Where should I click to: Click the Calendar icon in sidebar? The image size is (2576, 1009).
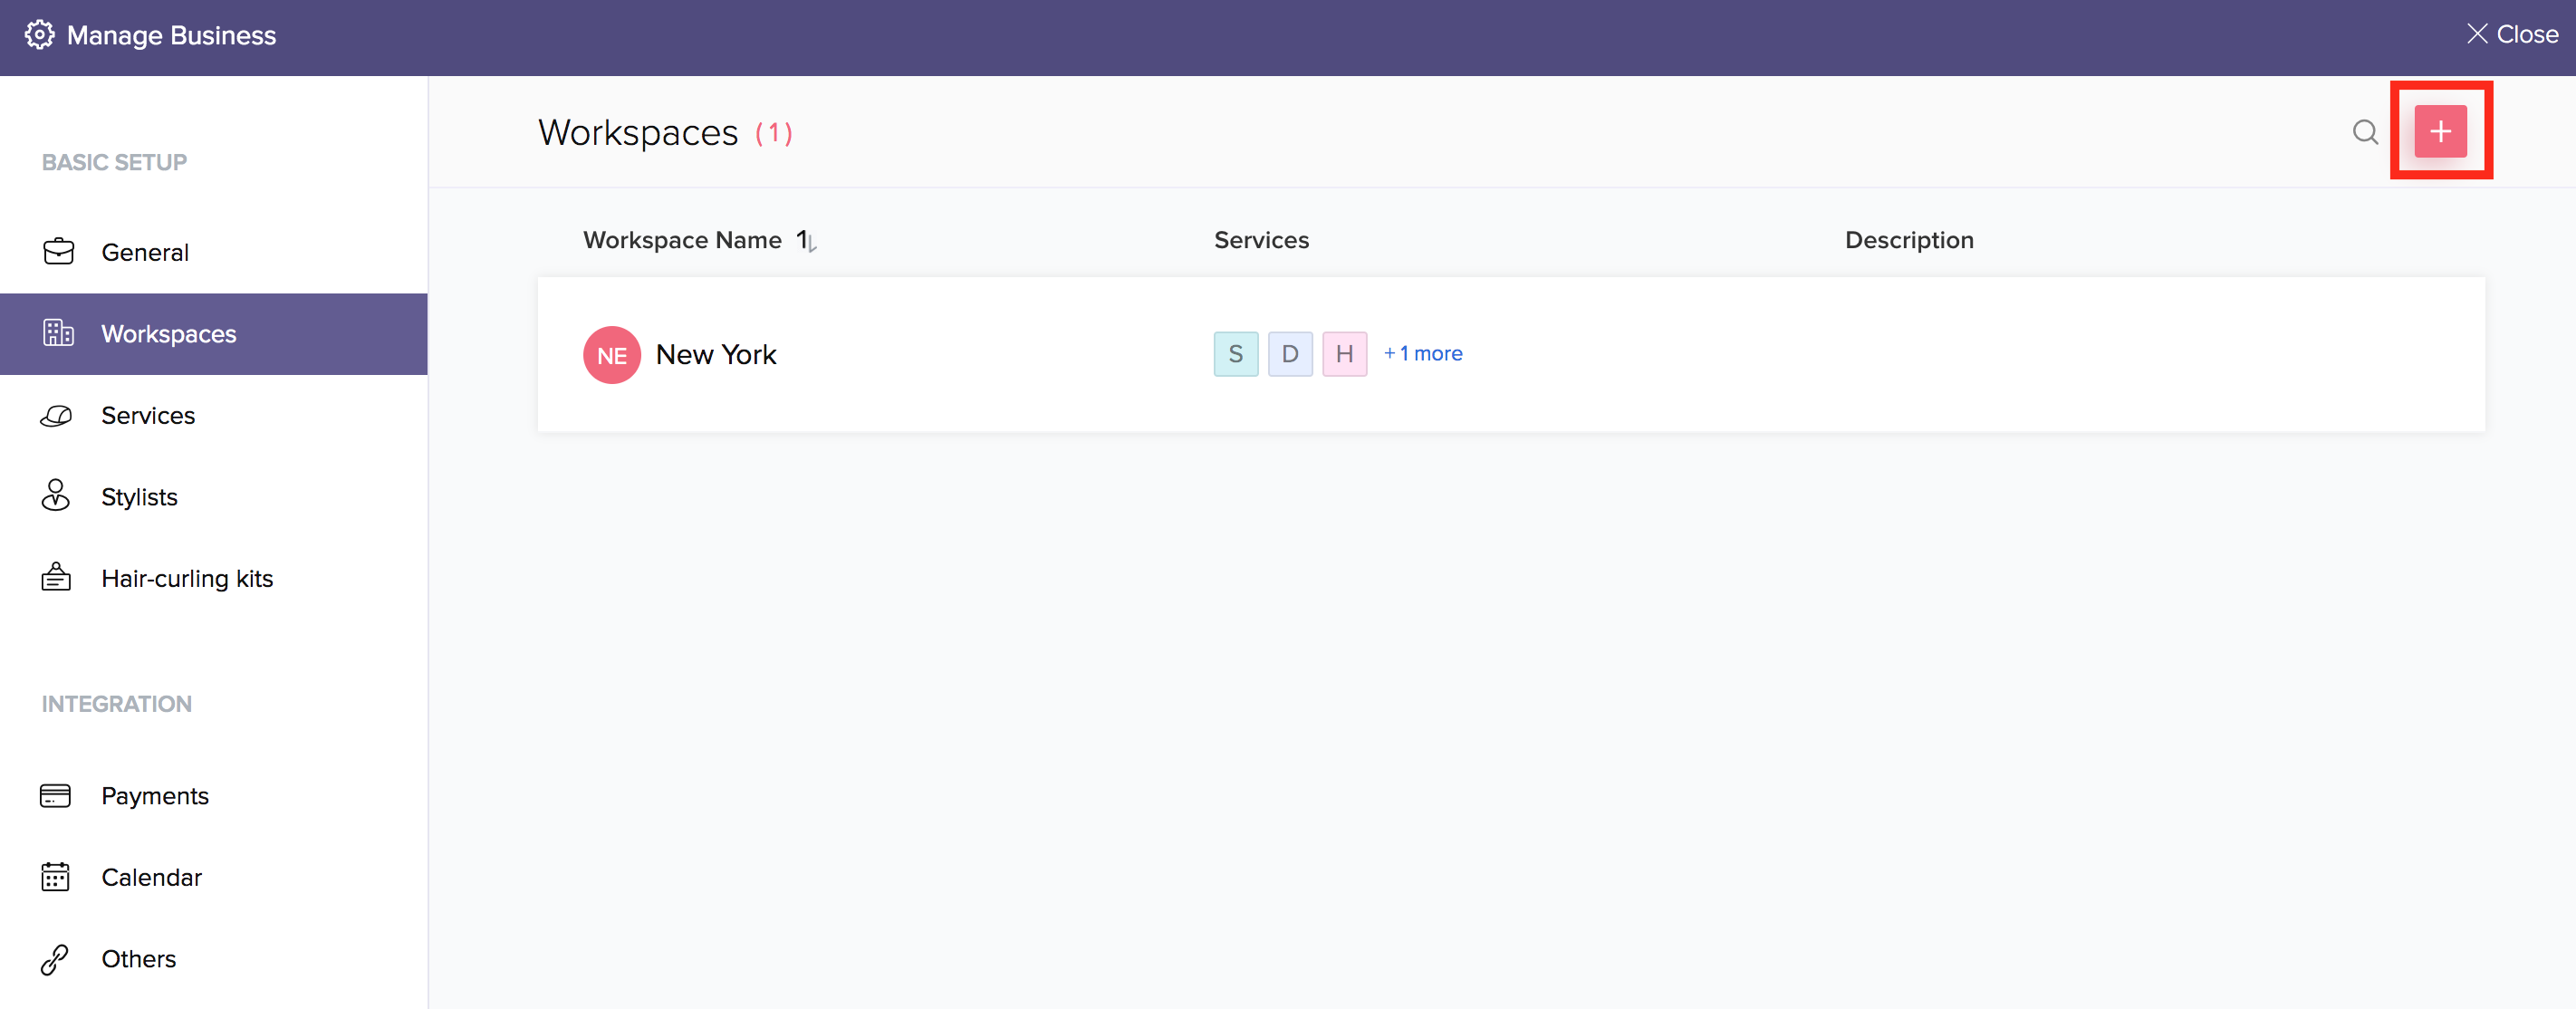coord(56,877)
